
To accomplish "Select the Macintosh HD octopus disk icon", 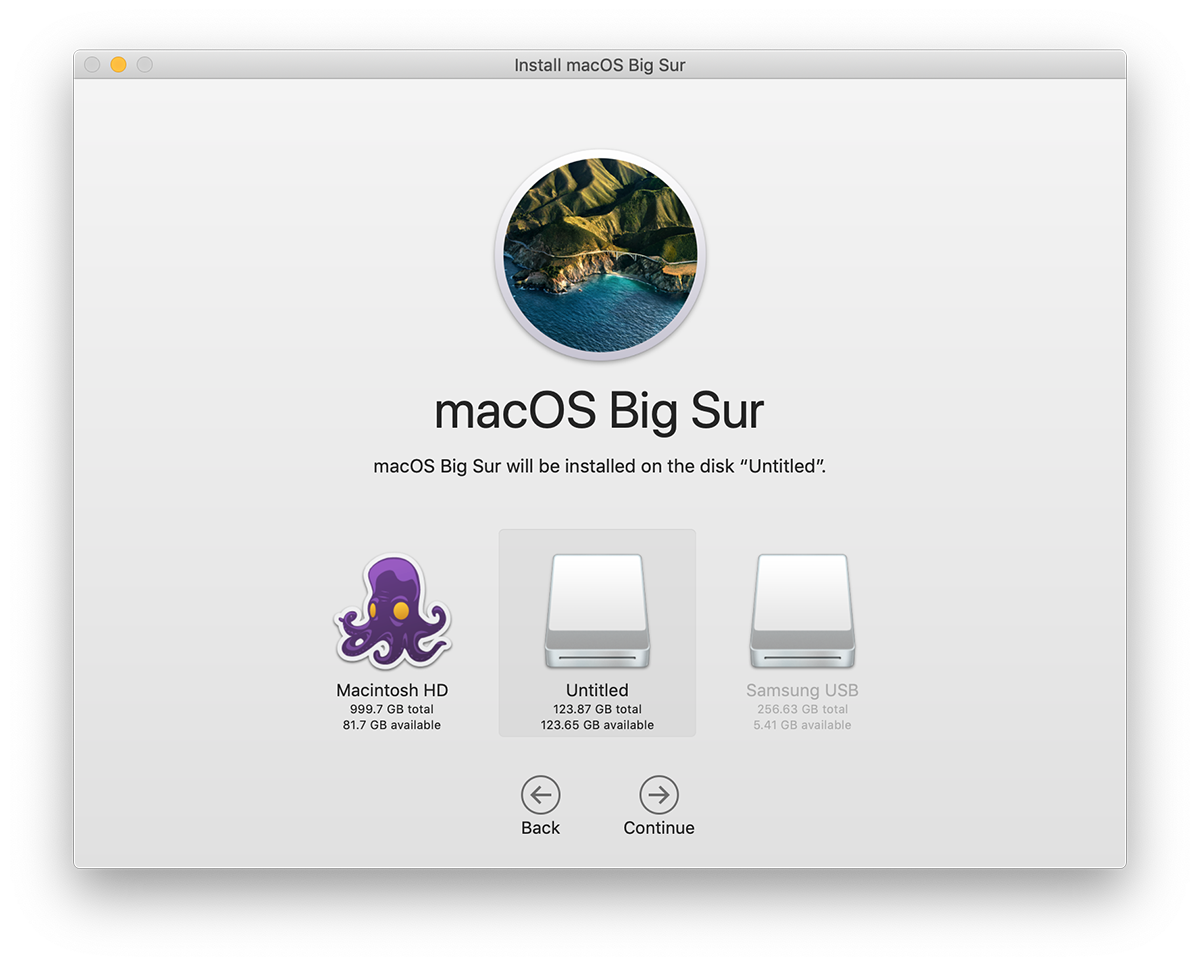I will tap(392, 611).
